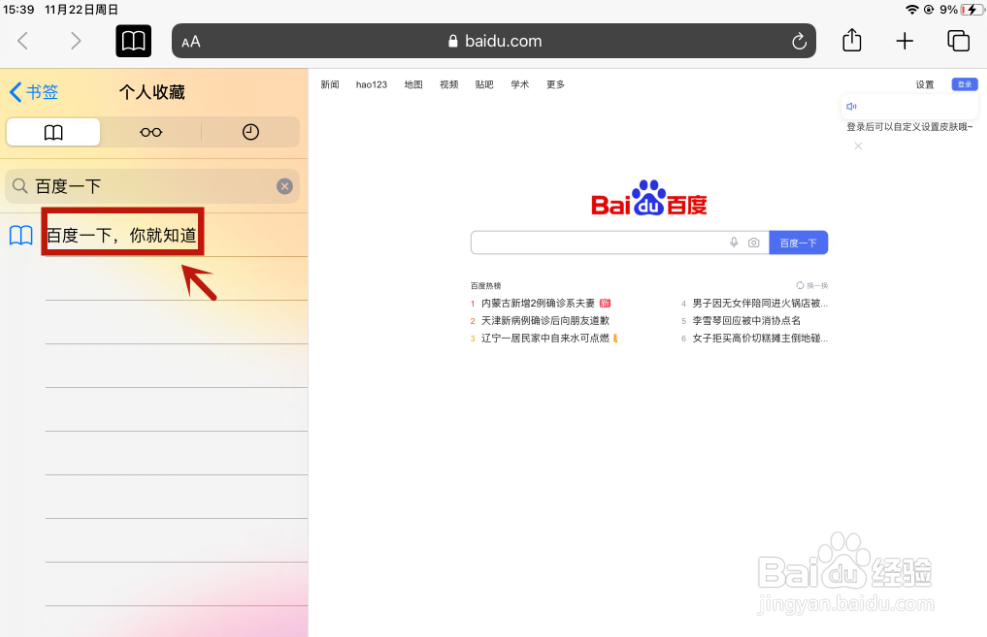This screenshot has width=987, height=637.
Task: Open the 视频 link
Action: [x=449, y=84]
